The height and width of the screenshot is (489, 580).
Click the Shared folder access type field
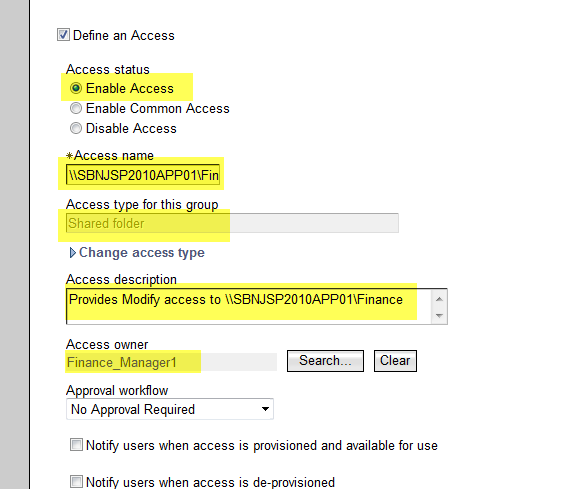coord(232,223)
